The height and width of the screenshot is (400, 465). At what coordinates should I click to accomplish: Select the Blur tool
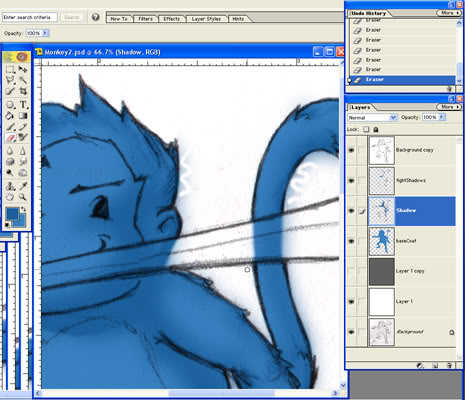10,151
